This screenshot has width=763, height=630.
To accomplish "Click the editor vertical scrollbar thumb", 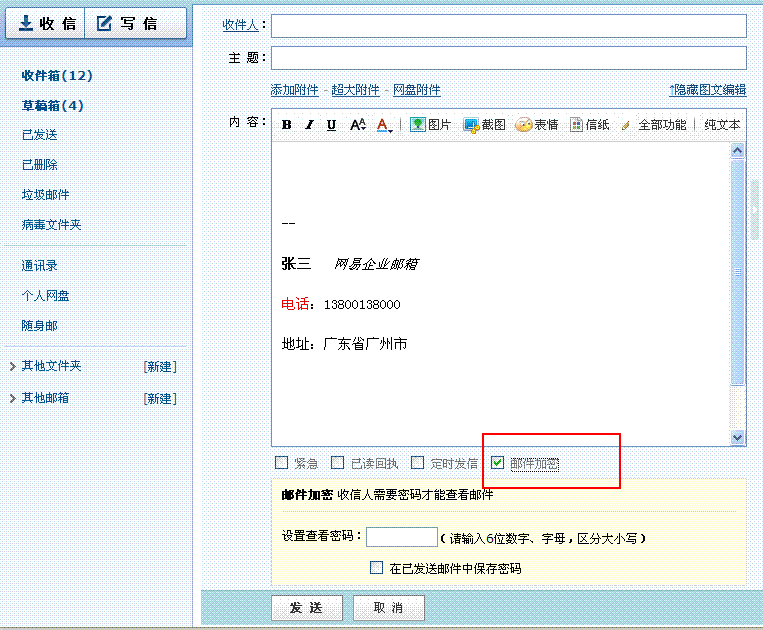I will (738, 272).
